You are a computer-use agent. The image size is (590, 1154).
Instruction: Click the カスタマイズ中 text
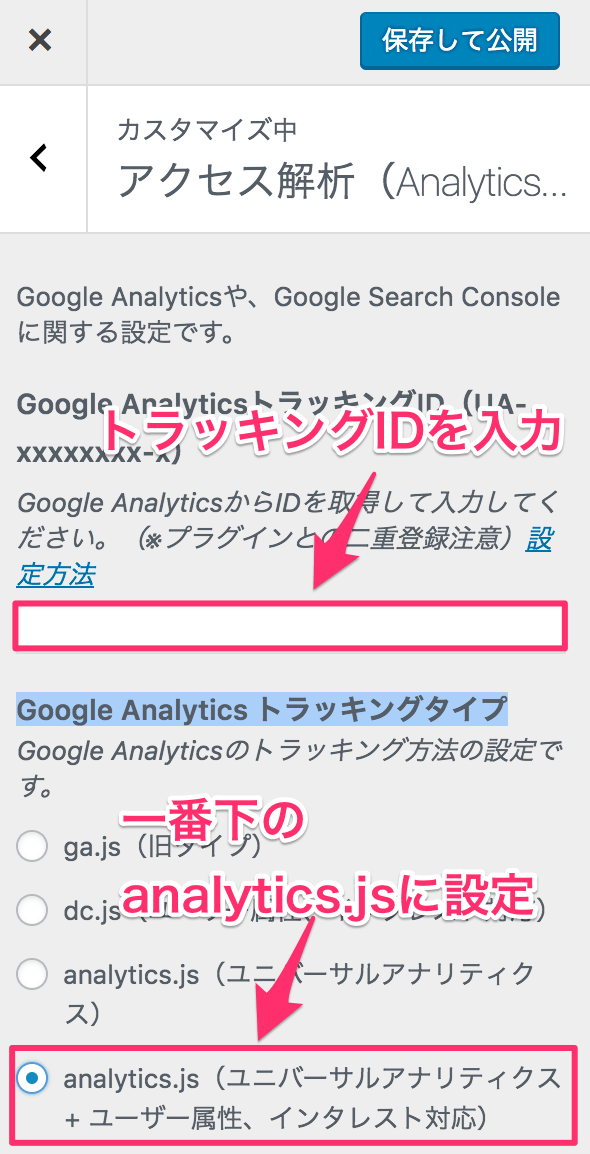click(x=207, y=130)
